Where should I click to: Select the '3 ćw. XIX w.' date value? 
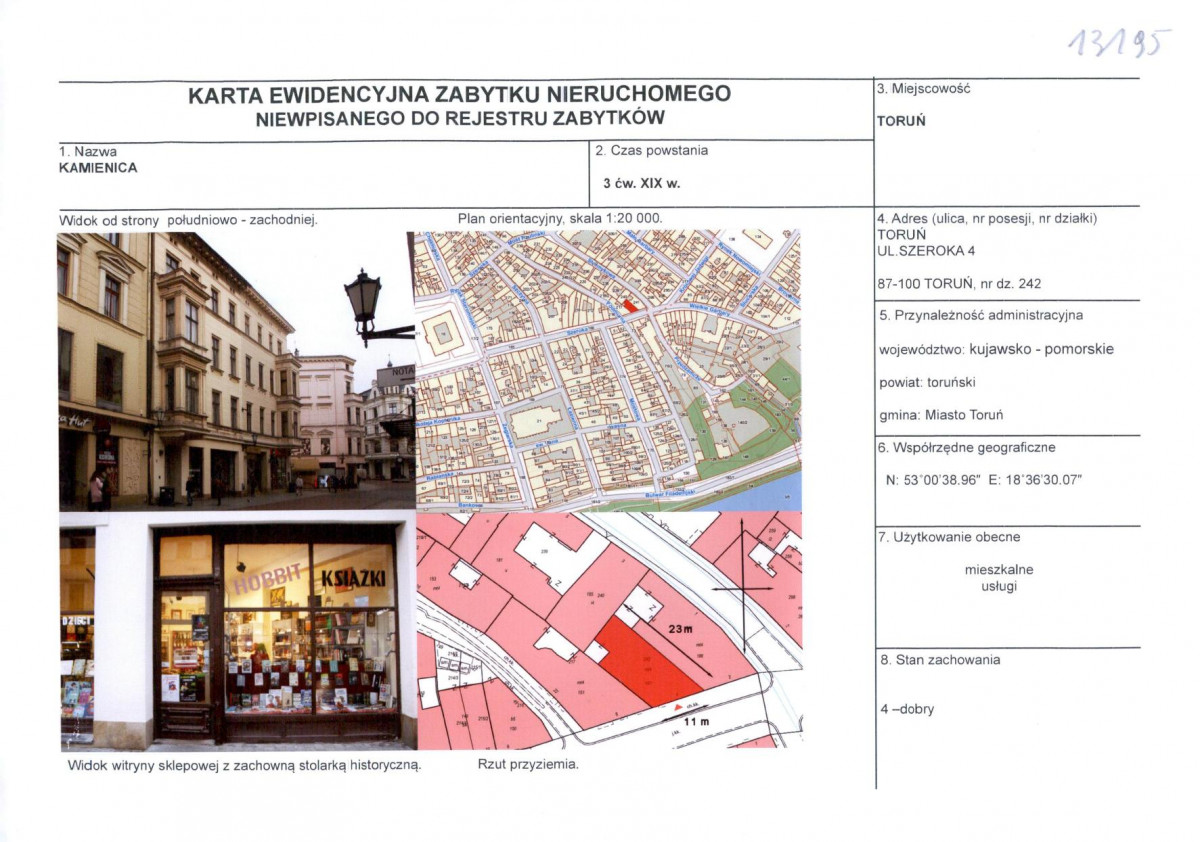pyautogui.click(x=641, y=184)
